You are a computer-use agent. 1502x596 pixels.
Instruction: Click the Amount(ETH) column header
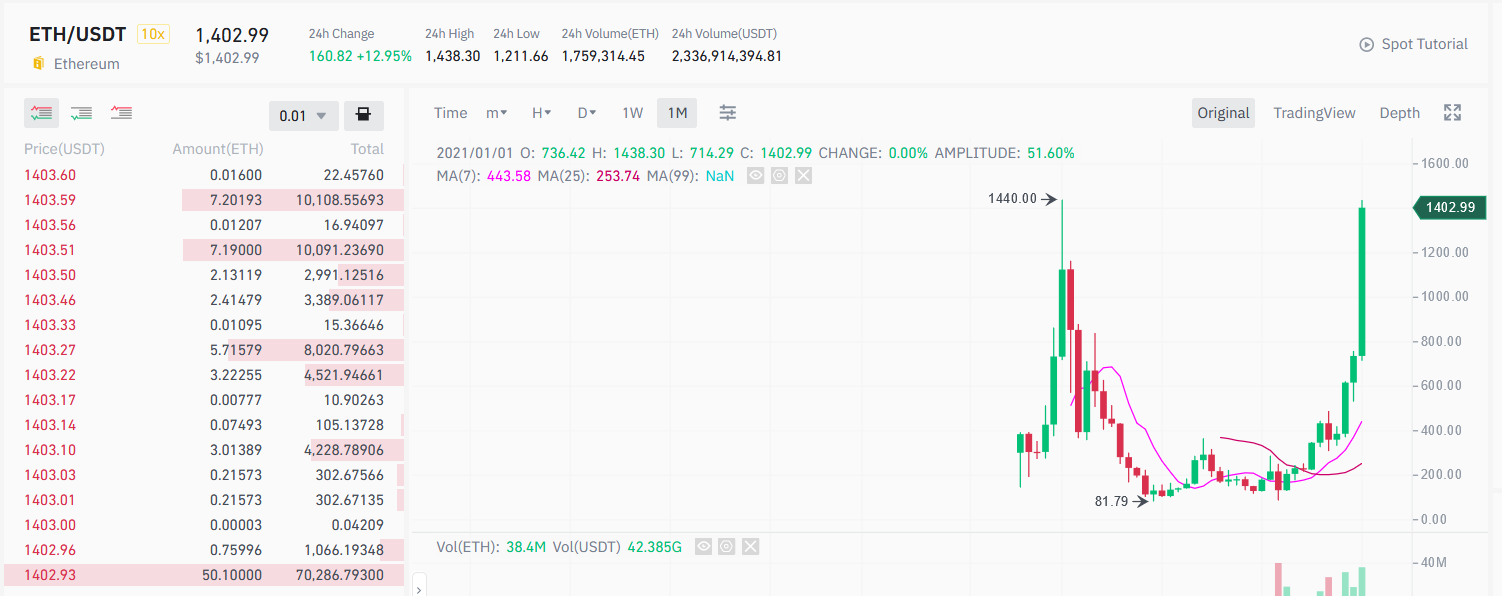tap(218, 149)
